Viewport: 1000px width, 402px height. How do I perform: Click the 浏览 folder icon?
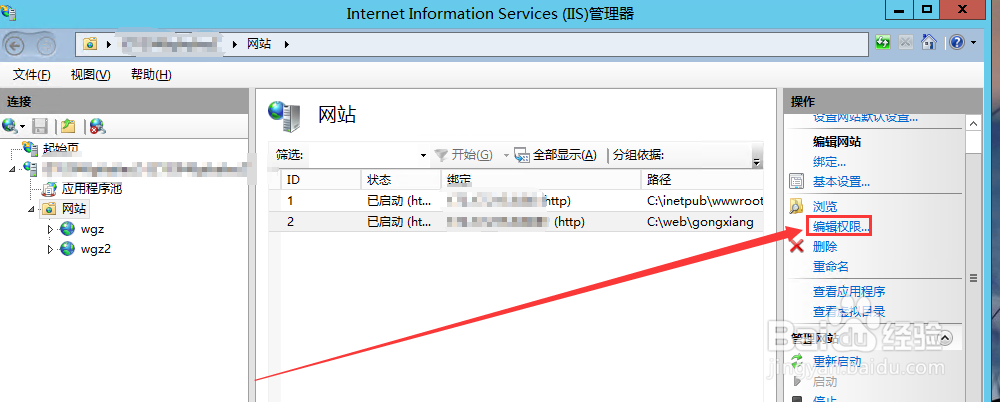797,207
